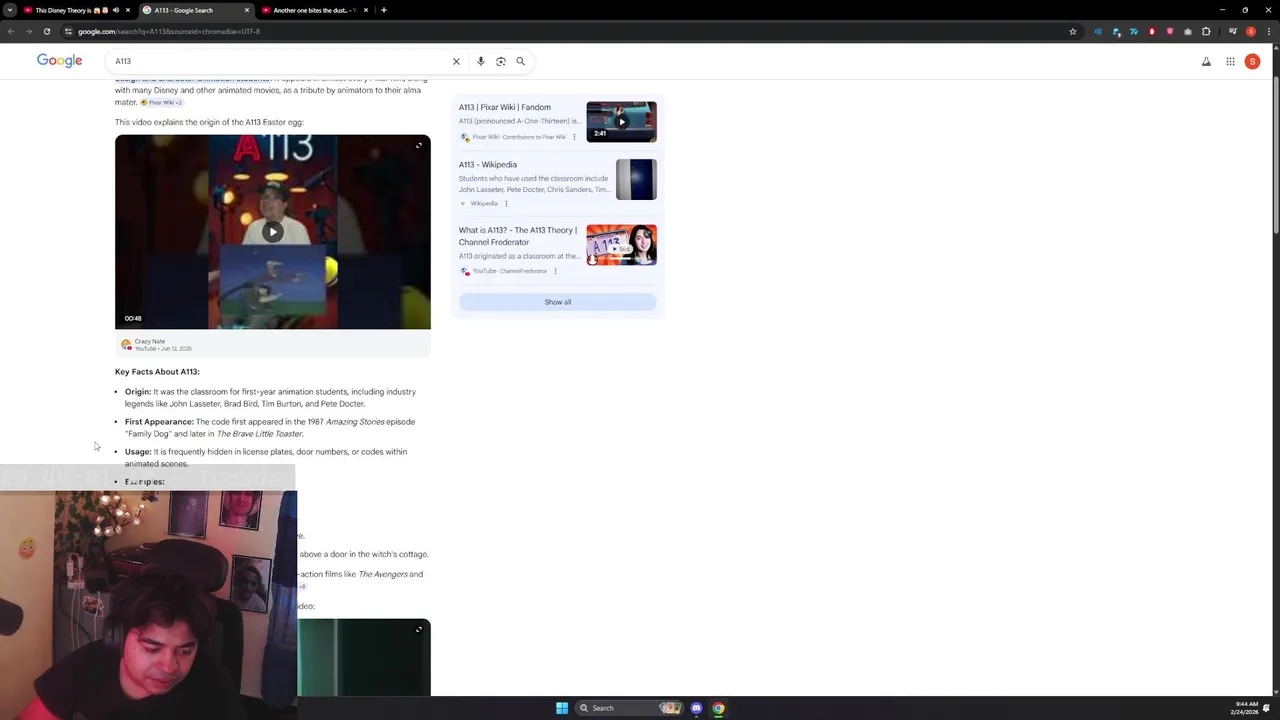This screenshot has width=1280, height=720.
Task: Close the 'Another one bites the dust' tab
Action: 366,10
